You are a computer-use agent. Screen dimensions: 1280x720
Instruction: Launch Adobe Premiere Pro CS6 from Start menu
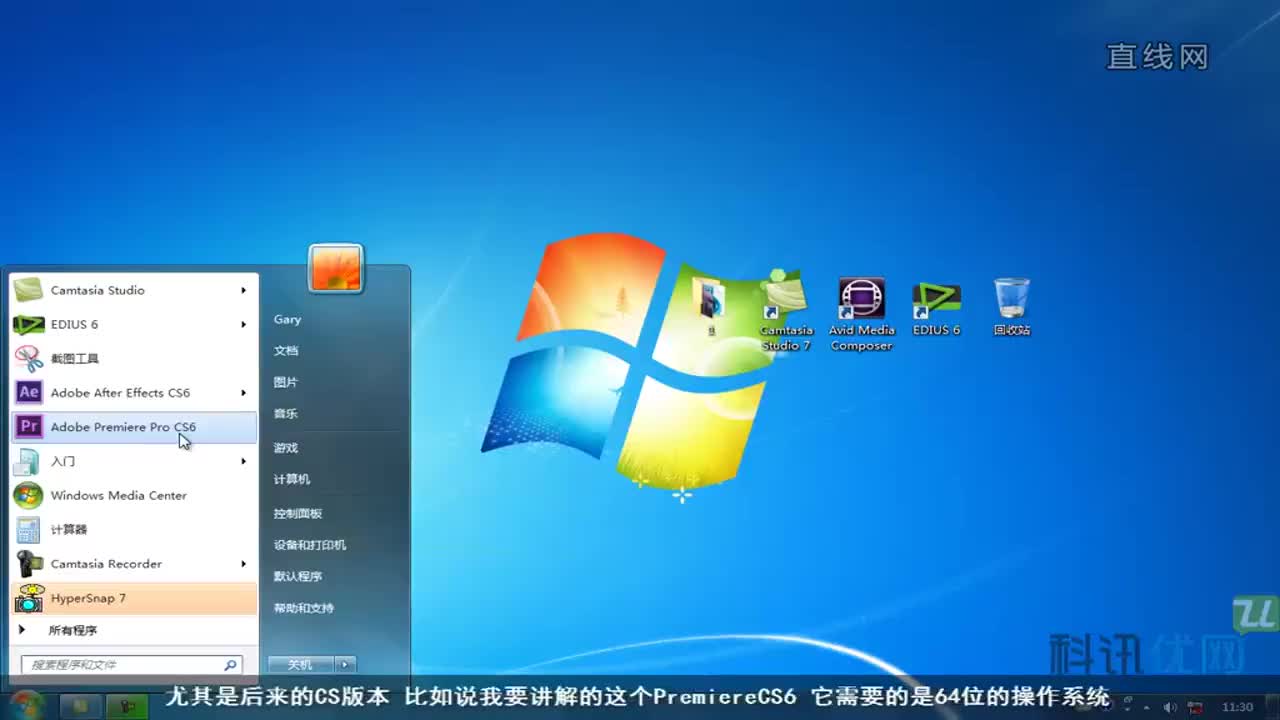123,427
